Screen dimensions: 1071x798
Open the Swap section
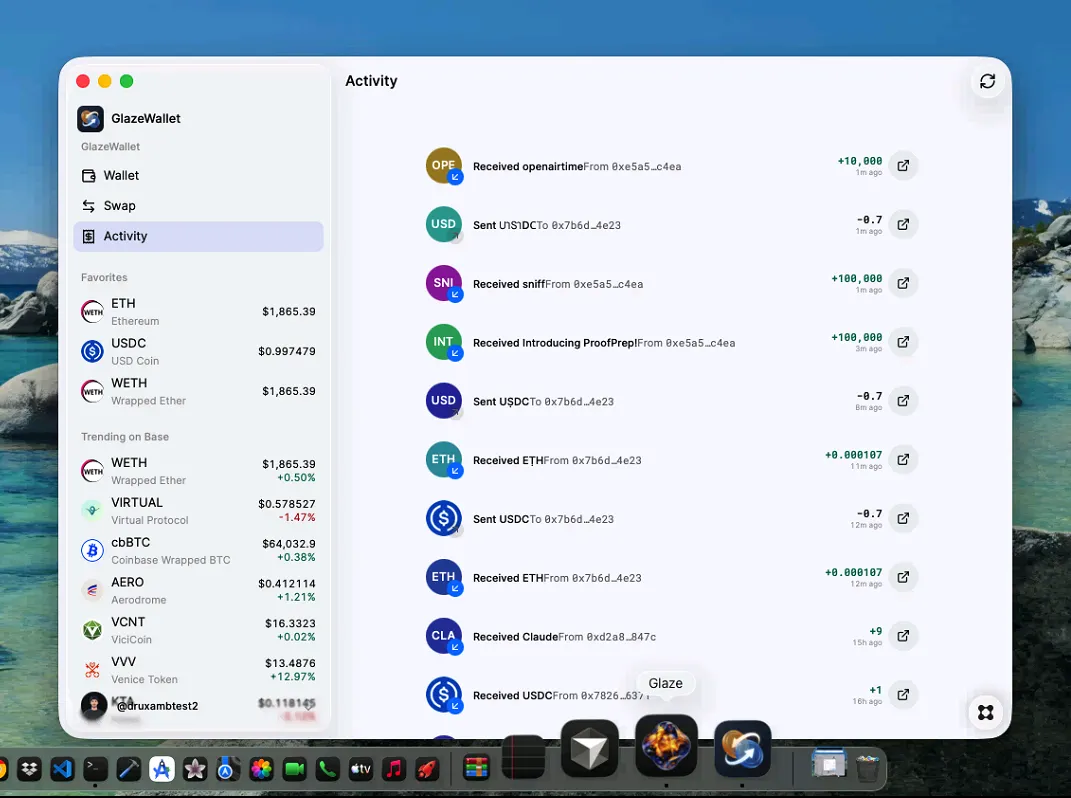pyautogui.click(x=198, y=206)
